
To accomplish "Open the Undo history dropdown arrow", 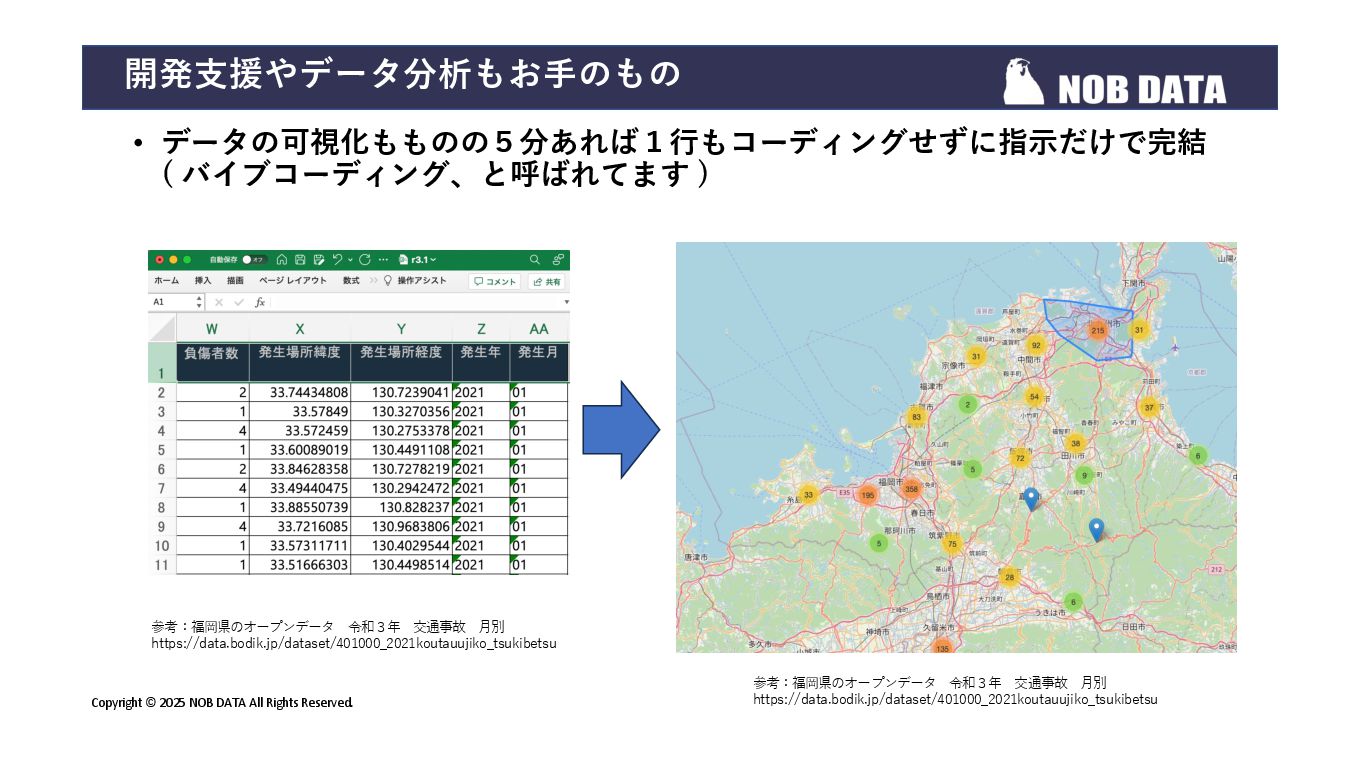I will 349,260.
